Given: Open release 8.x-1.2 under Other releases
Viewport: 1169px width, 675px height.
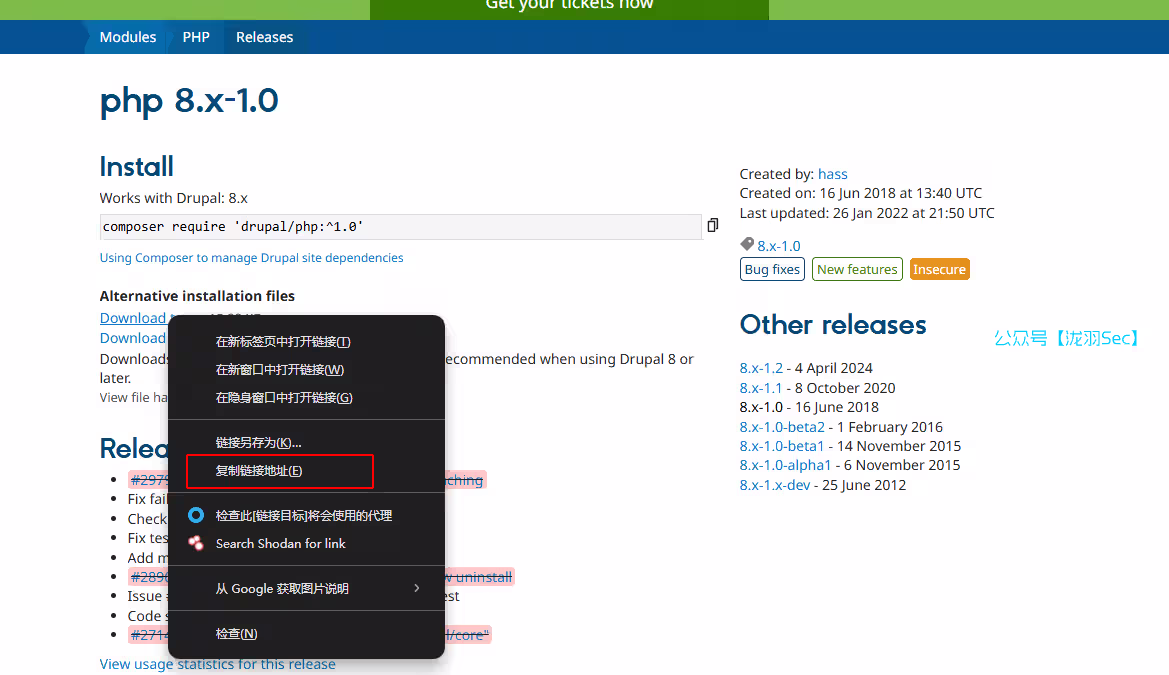Looking at the screenshot, I should [761, 368].
